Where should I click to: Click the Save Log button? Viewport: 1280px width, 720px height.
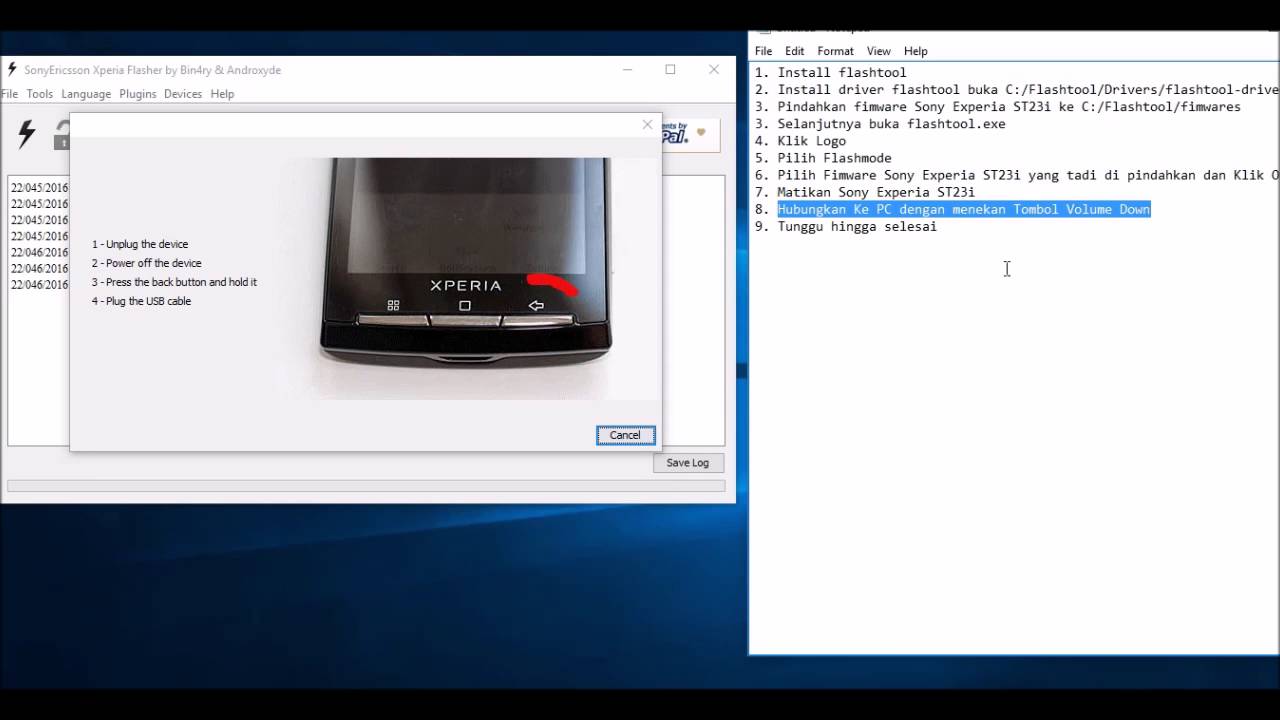click(687, 463)
